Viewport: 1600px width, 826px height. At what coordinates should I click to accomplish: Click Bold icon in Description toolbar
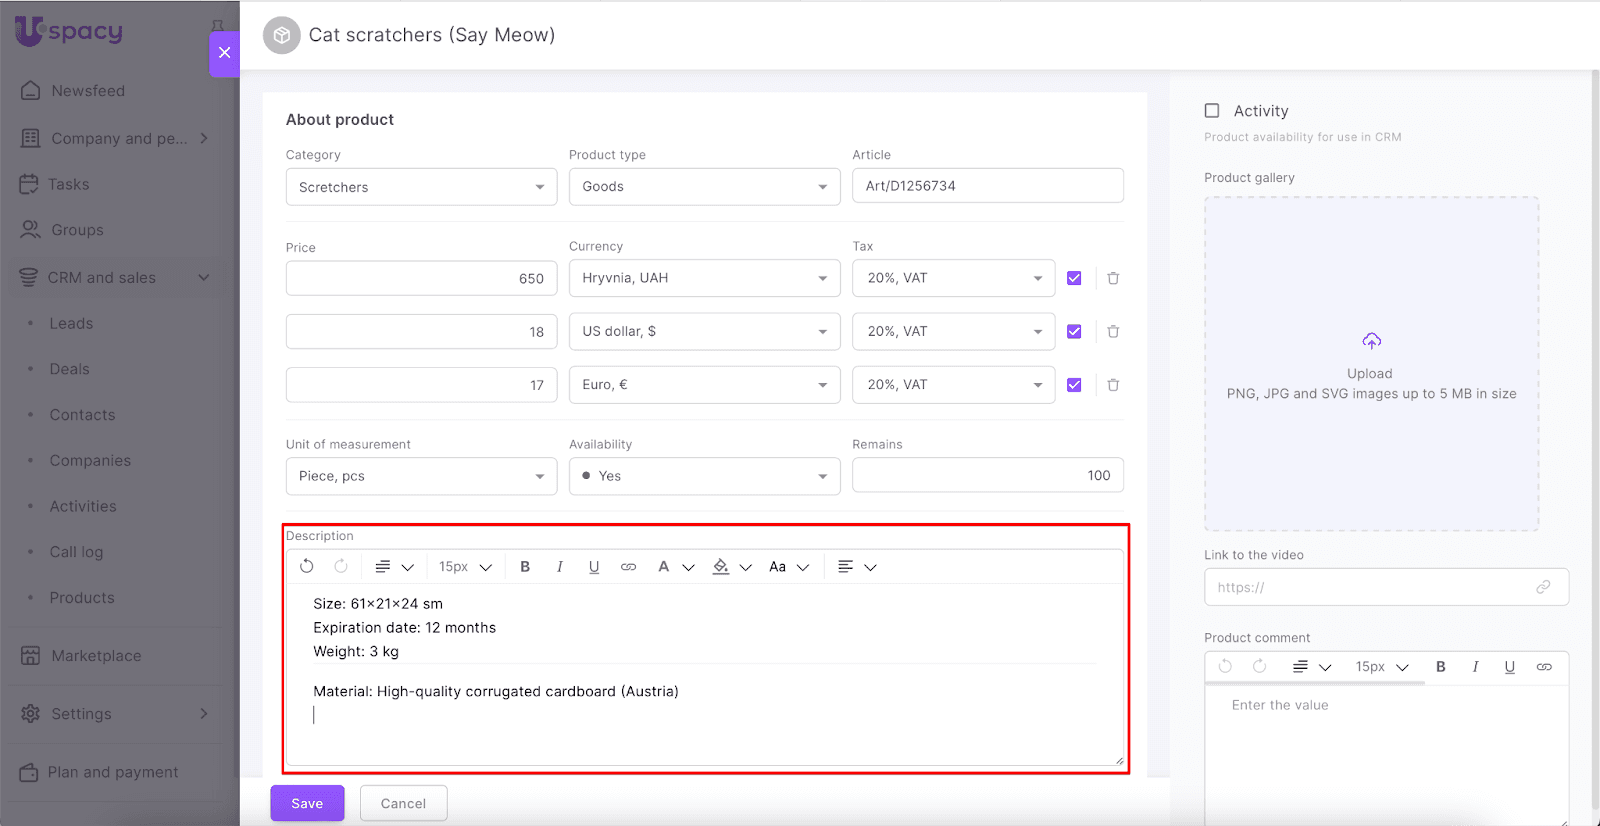(x=525, y=567)
